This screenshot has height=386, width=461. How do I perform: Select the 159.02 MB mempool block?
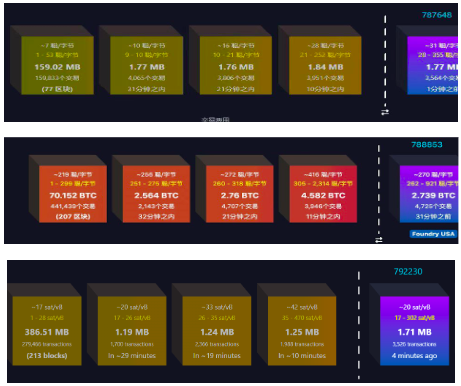point(57,65)
